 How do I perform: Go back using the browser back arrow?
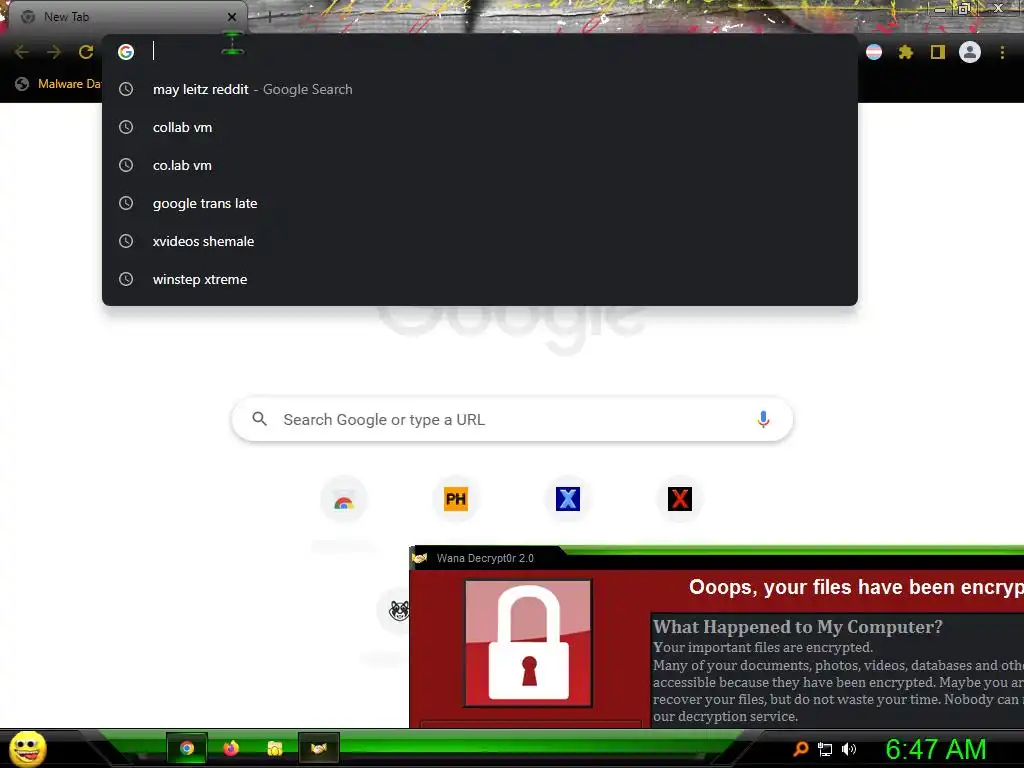22,52
